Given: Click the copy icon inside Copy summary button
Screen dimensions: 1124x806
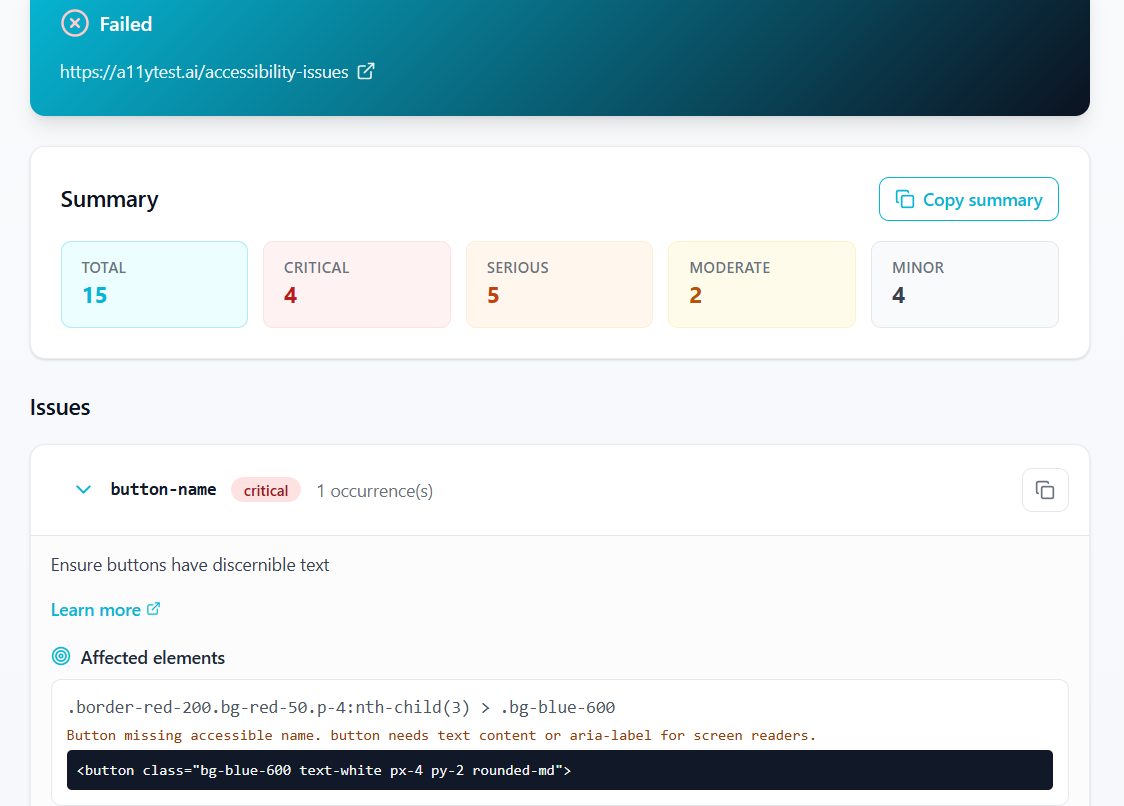Looking at the screenshot, I should [x=906, y=199].
